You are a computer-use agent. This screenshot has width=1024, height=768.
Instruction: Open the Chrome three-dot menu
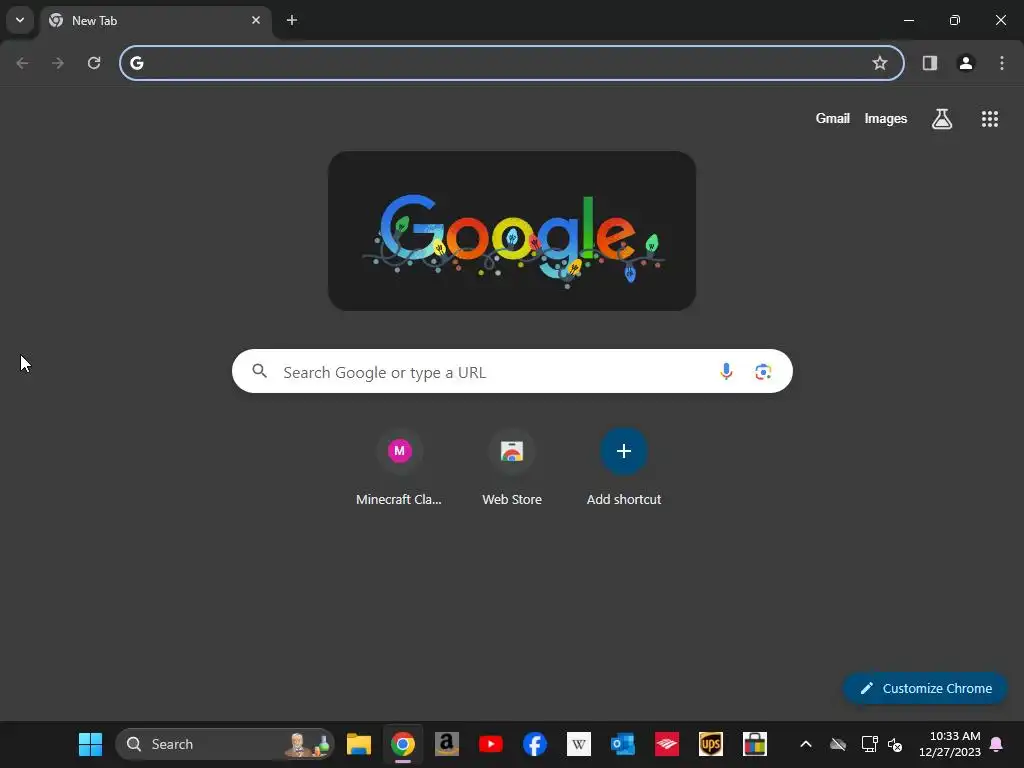click(1002, 63)
